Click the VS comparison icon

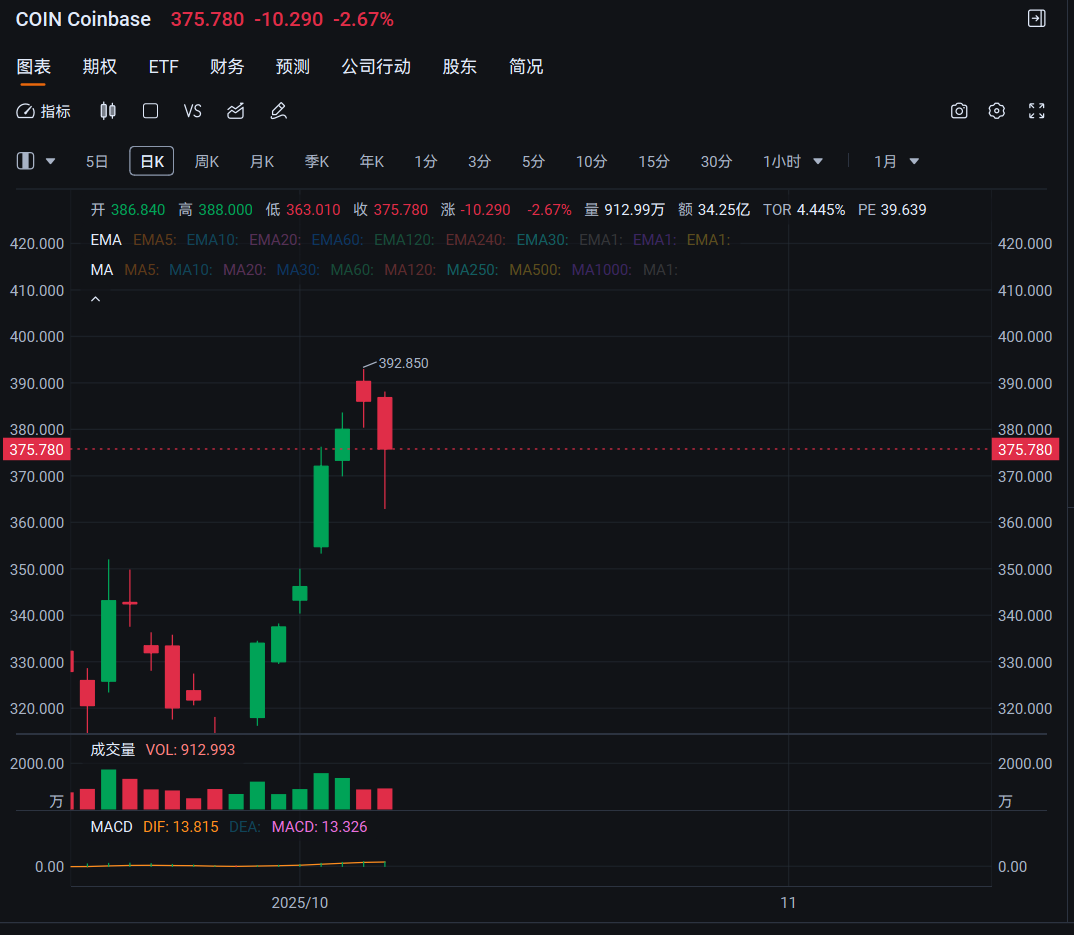coord(193,111)
